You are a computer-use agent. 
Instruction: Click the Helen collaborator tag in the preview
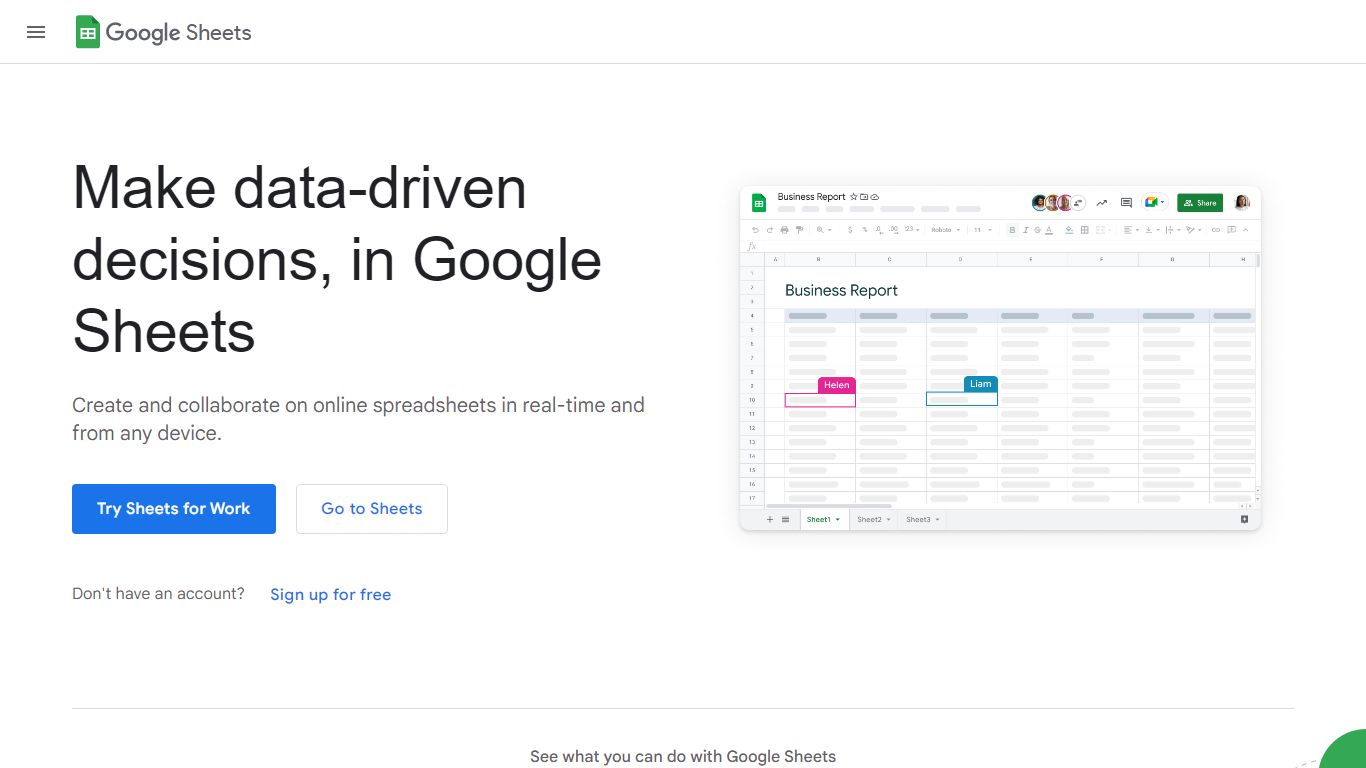coord(837,385)
